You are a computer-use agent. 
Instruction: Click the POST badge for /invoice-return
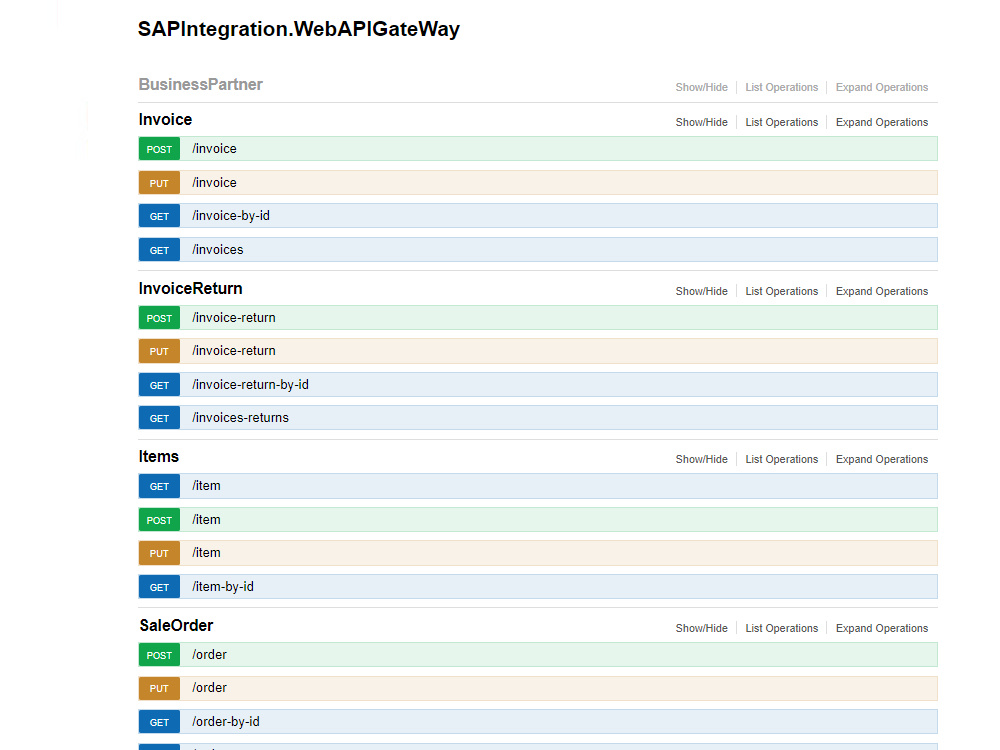159,318
